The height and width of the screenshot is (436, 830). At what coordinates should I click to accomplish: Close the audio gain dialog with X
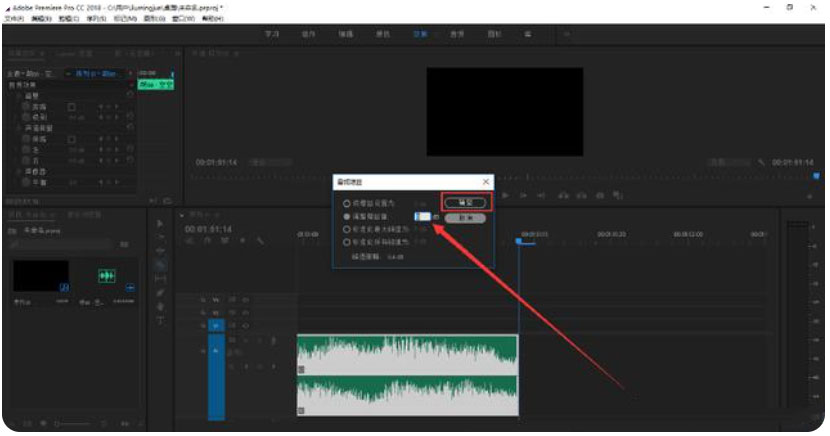(486, 182)
